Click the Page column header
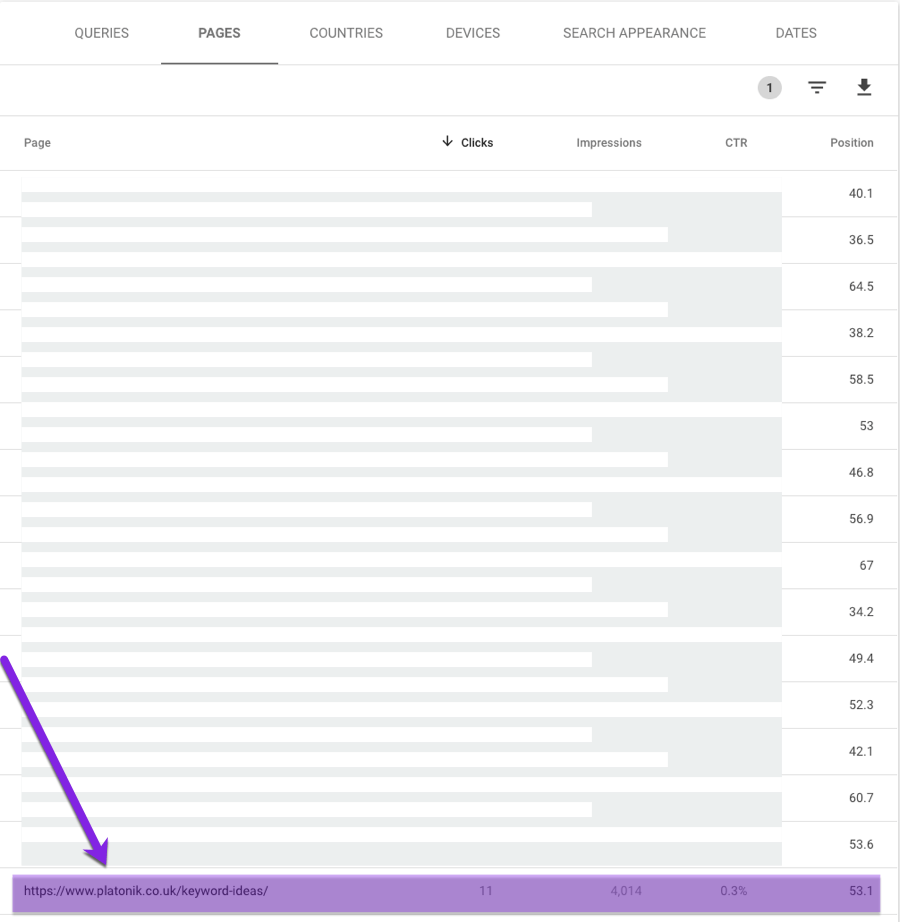Image resolution: width=900 pixels, height=922 pixels. 37,143
